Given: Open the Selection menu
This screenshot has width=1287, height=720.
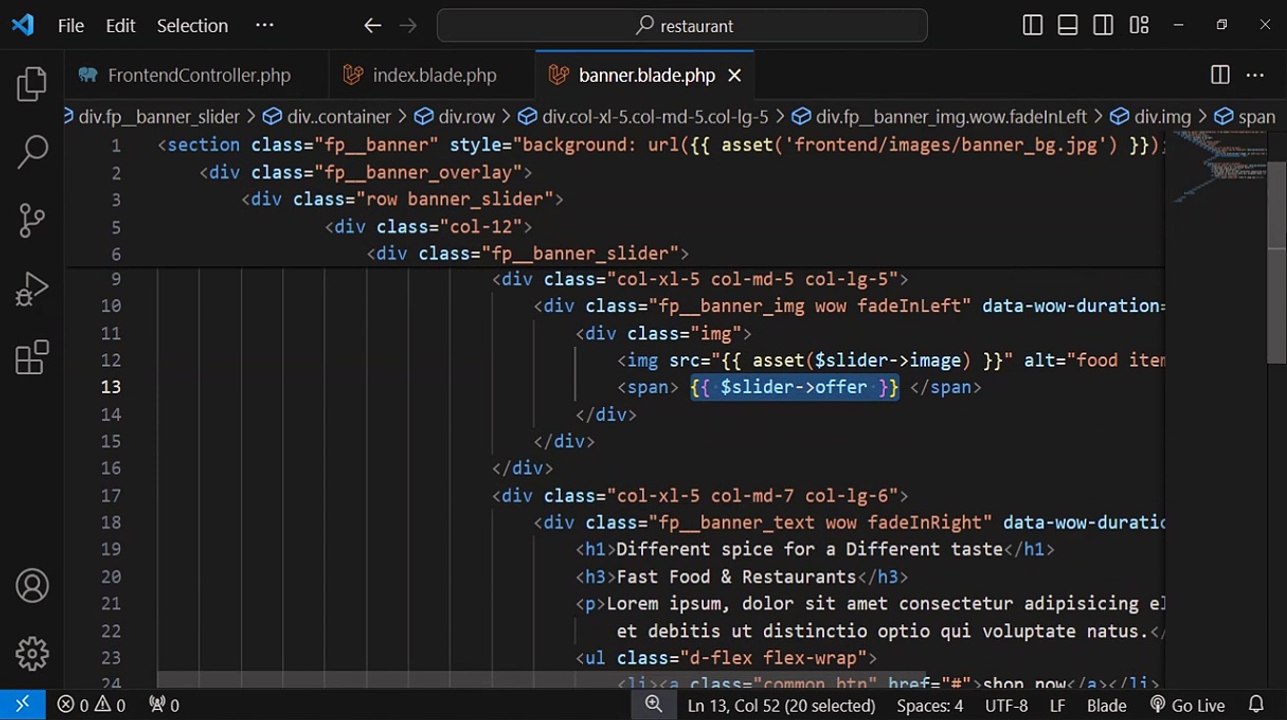Looking at the screenshot, I should pyautogui.click(x=192, y=26).
